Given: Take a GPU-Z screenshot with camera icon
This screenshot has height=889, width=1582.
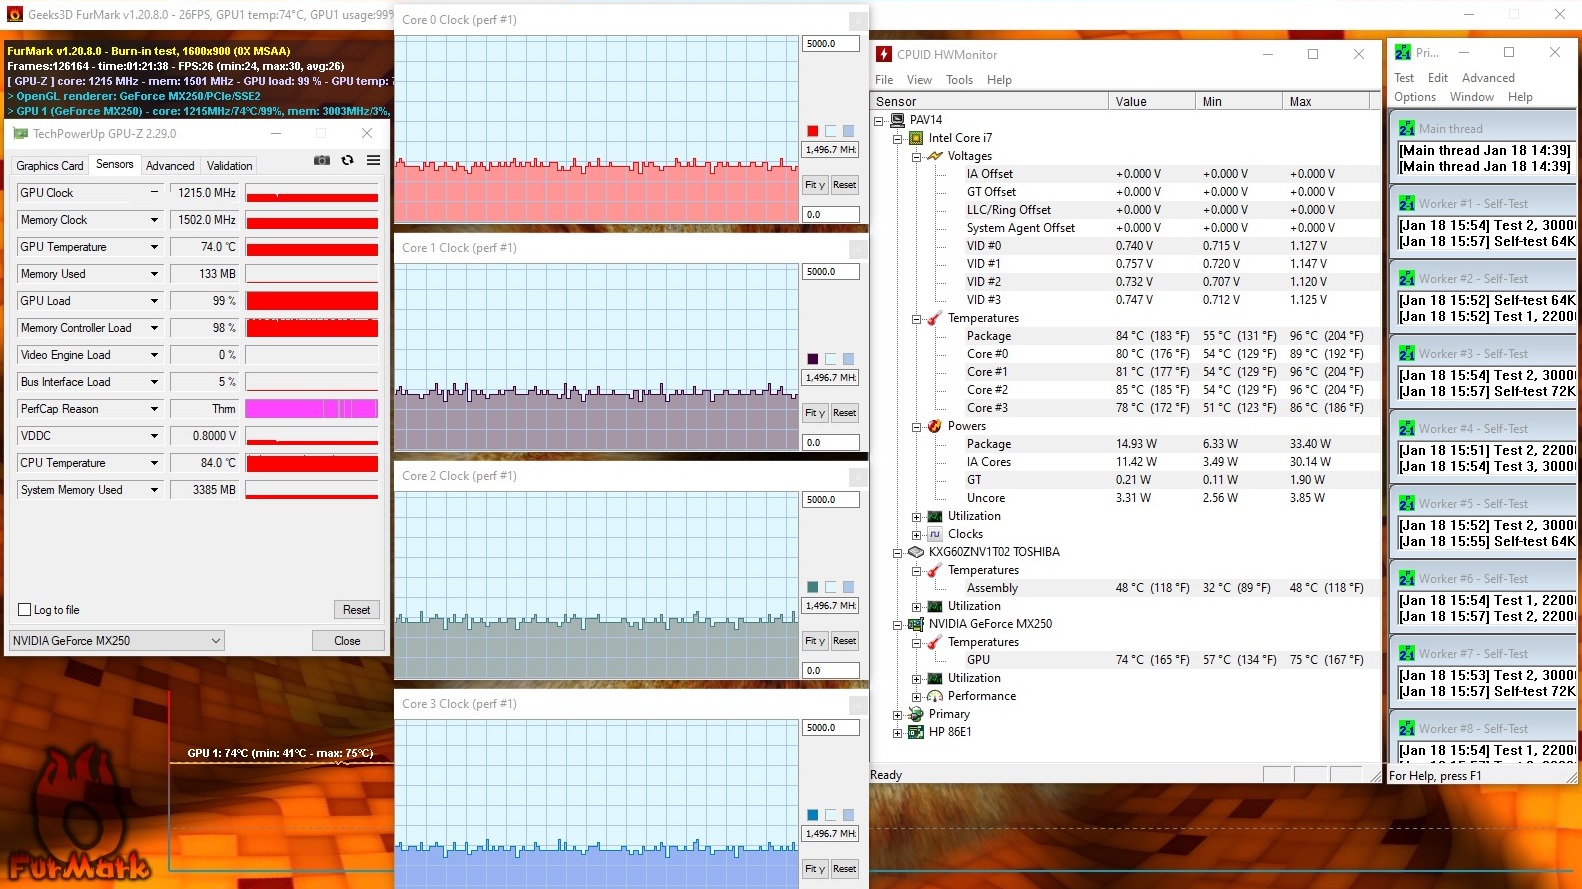Looking at the screenshot, I should (321, 160).
